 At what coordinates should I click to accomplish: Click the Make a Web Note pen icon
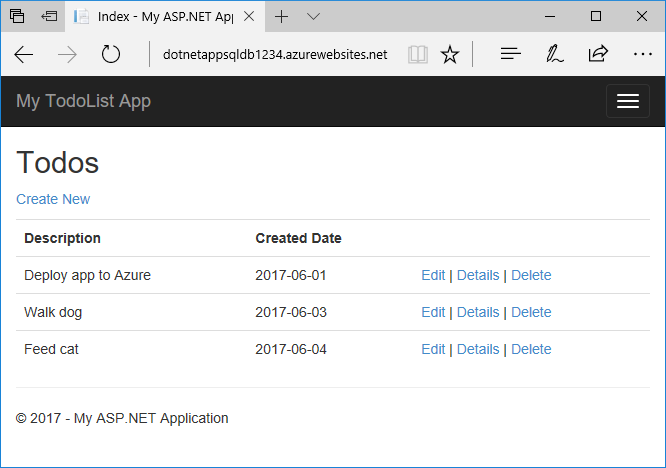tap(555, 54)
